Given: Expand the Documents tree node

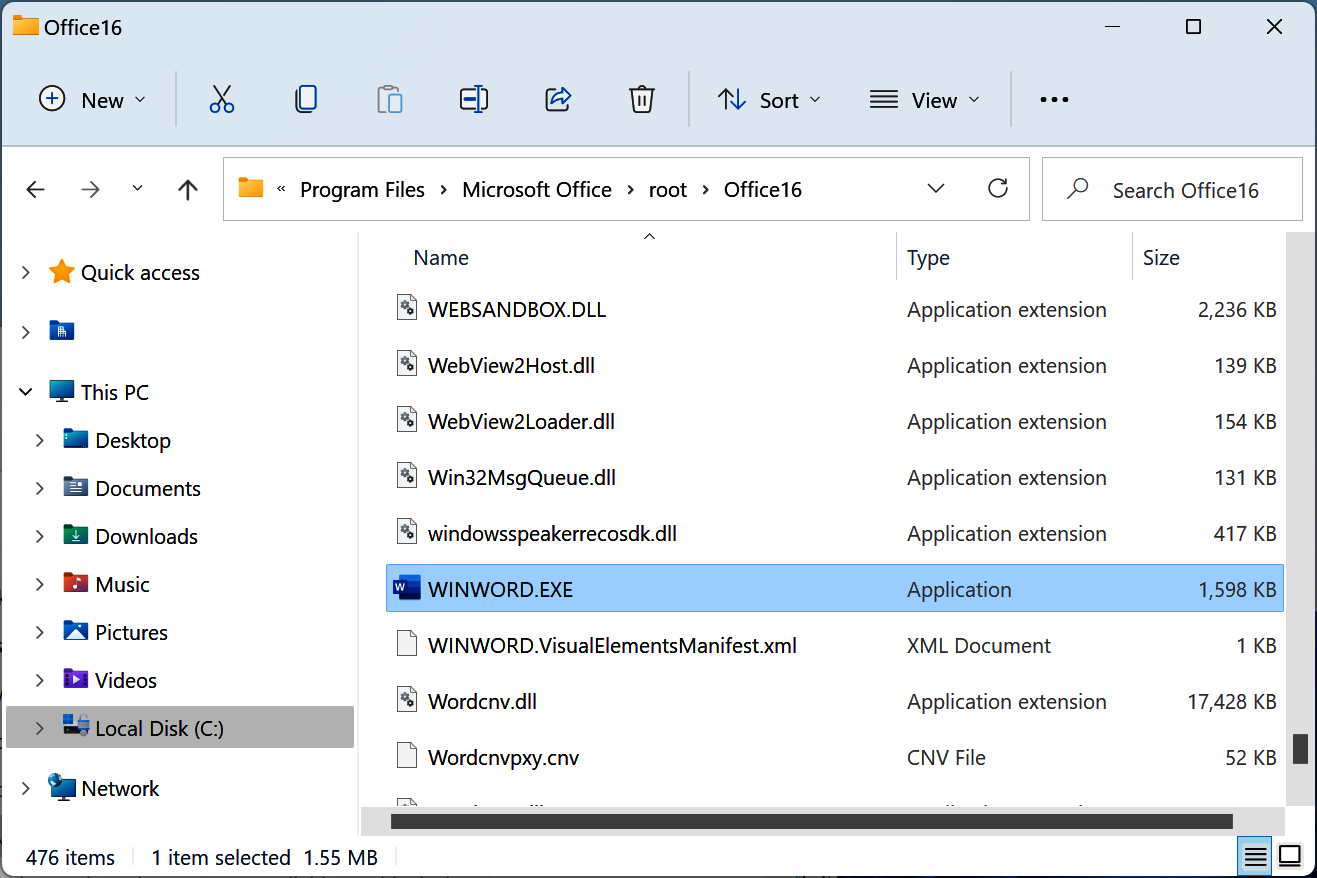Looking at the screenshot, I should [x=40, y=488].
